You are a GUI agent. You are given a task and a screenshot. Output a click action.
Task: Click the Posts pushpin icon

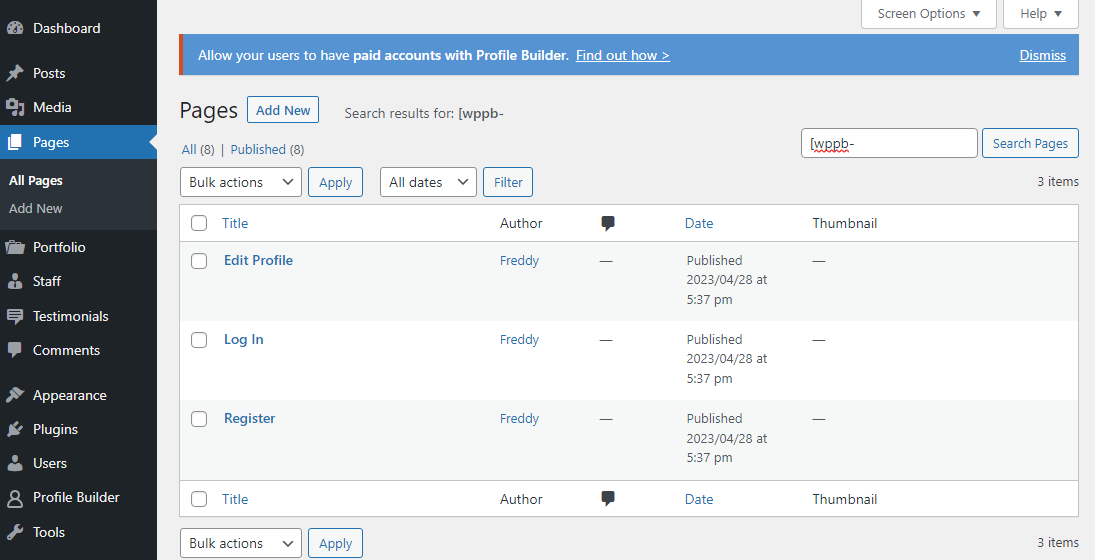pyautogui.click(x=15, y=74)
